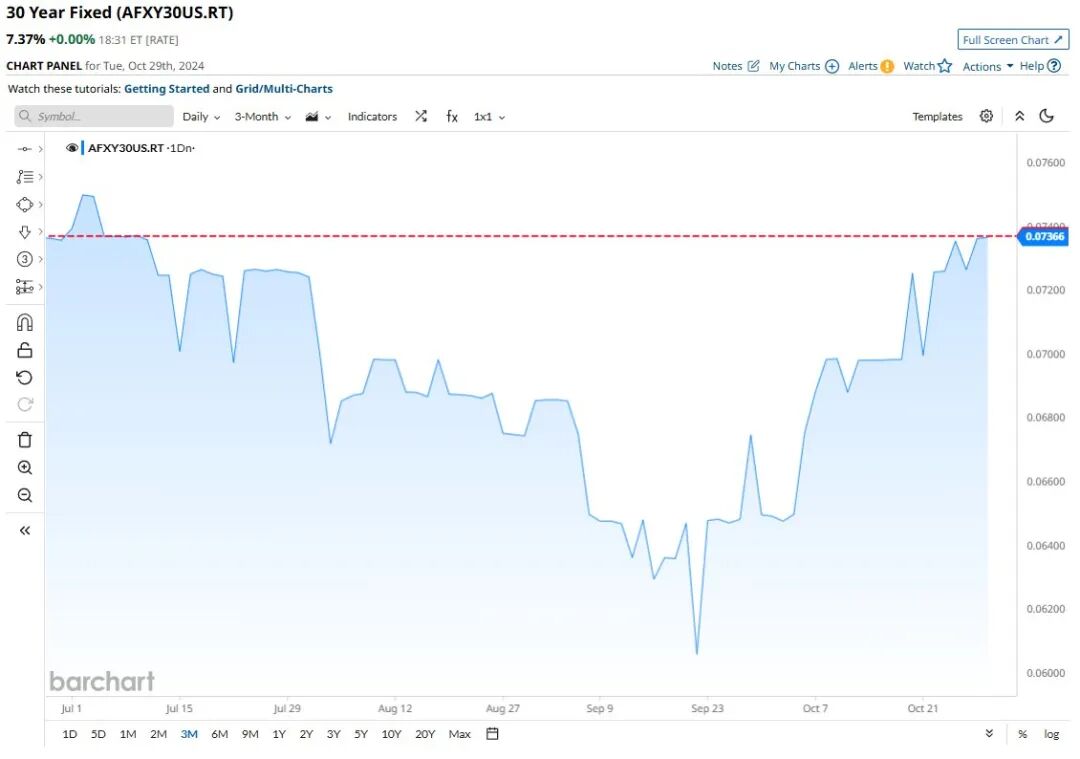This screenshot has width=1080, height=759.
Task: Add chart to My Charts
Action: point(804,66)
